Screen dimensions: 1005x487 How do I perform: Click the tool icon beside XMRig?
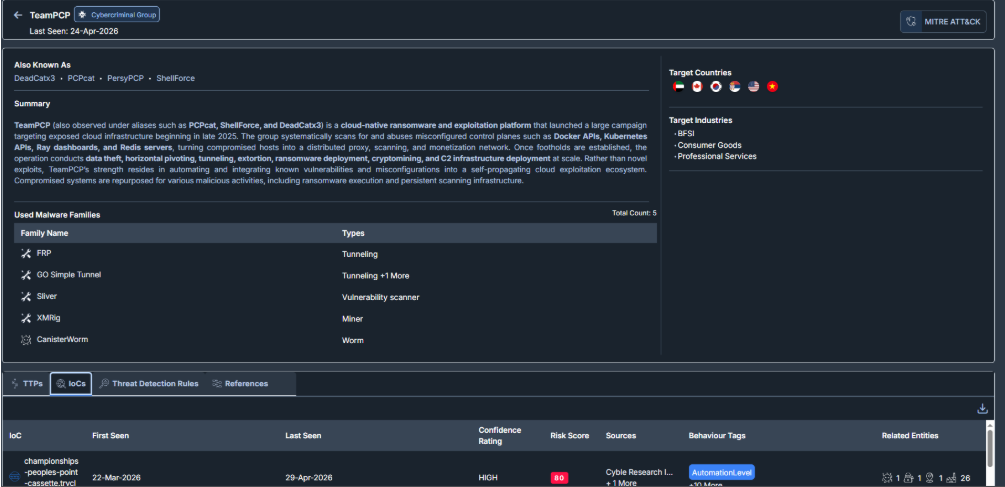(26, 318)
